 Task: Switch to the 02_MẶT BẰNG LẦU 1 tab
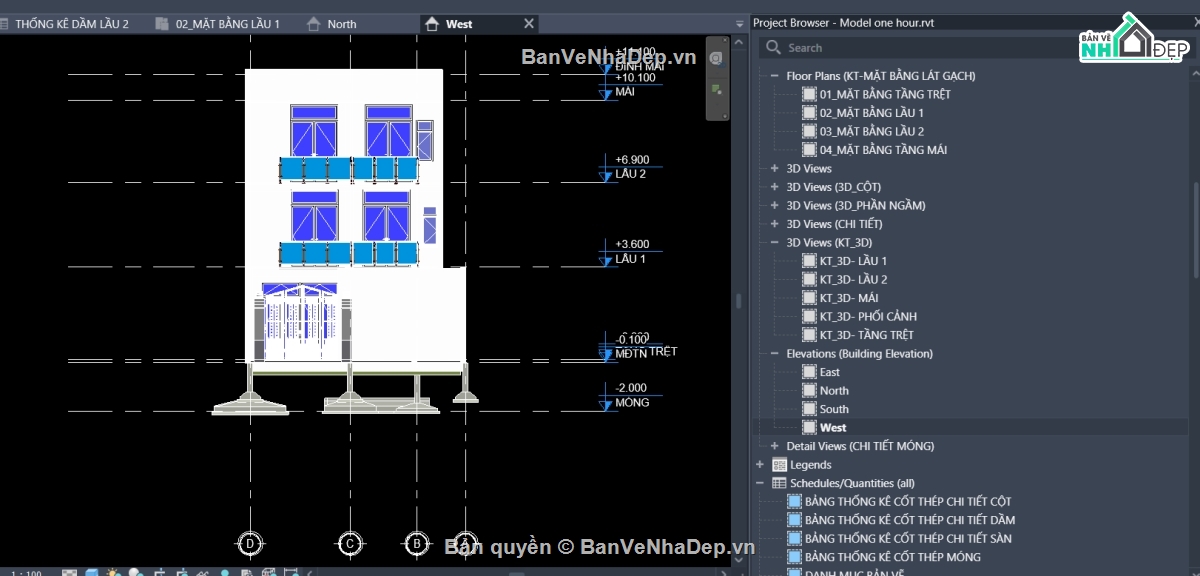coord(218,24)
